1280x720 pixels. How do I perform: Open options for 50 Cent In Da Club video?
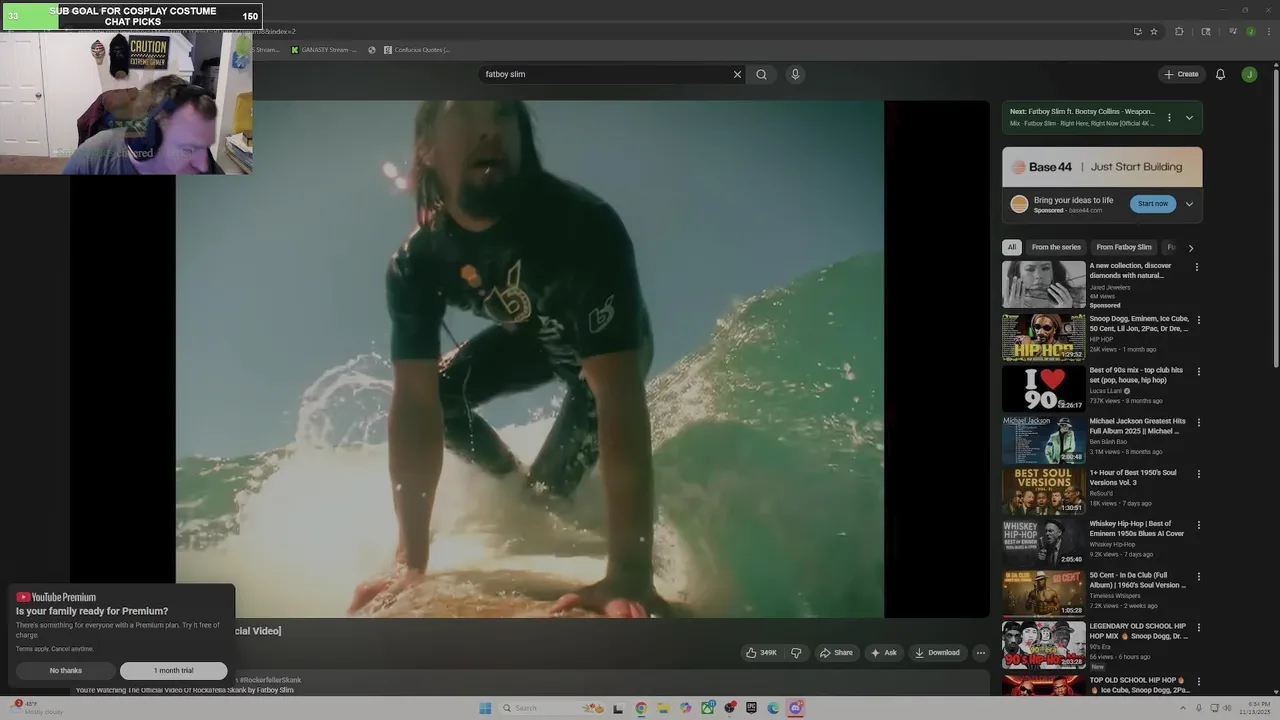[x=1199, y=577]
